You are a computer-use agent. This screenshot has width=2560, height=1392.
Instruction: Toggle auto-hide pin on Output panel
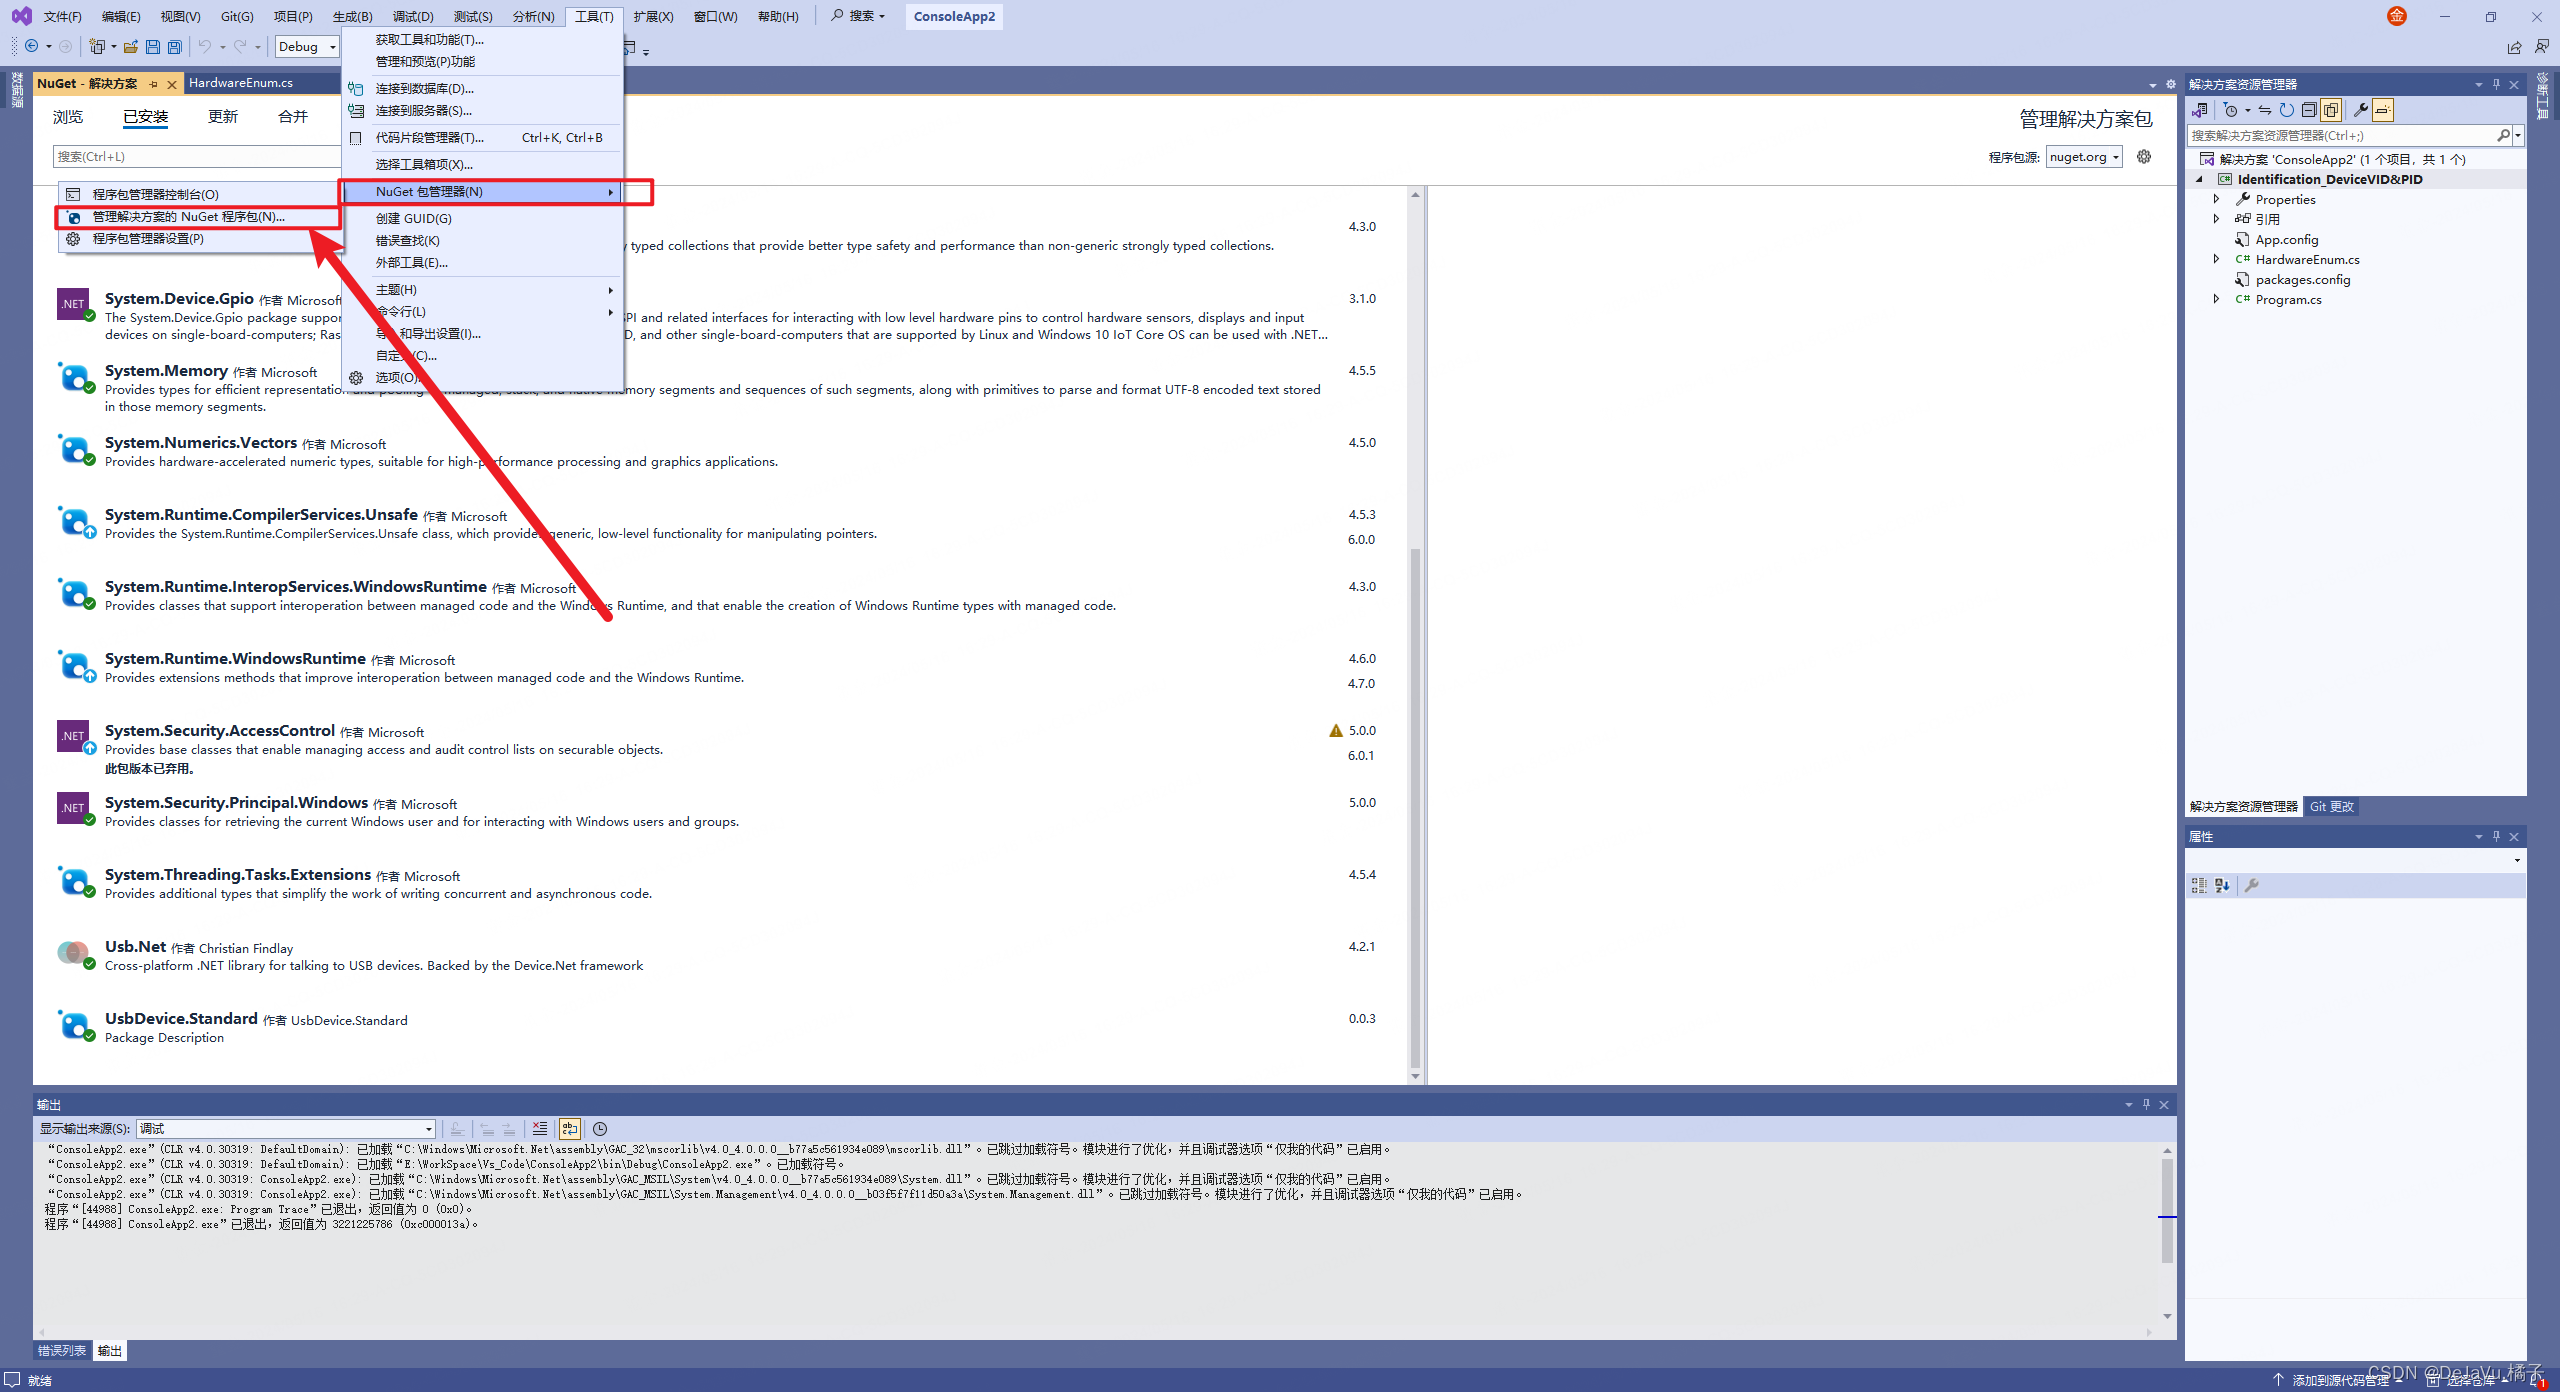coord(2146,1104)
